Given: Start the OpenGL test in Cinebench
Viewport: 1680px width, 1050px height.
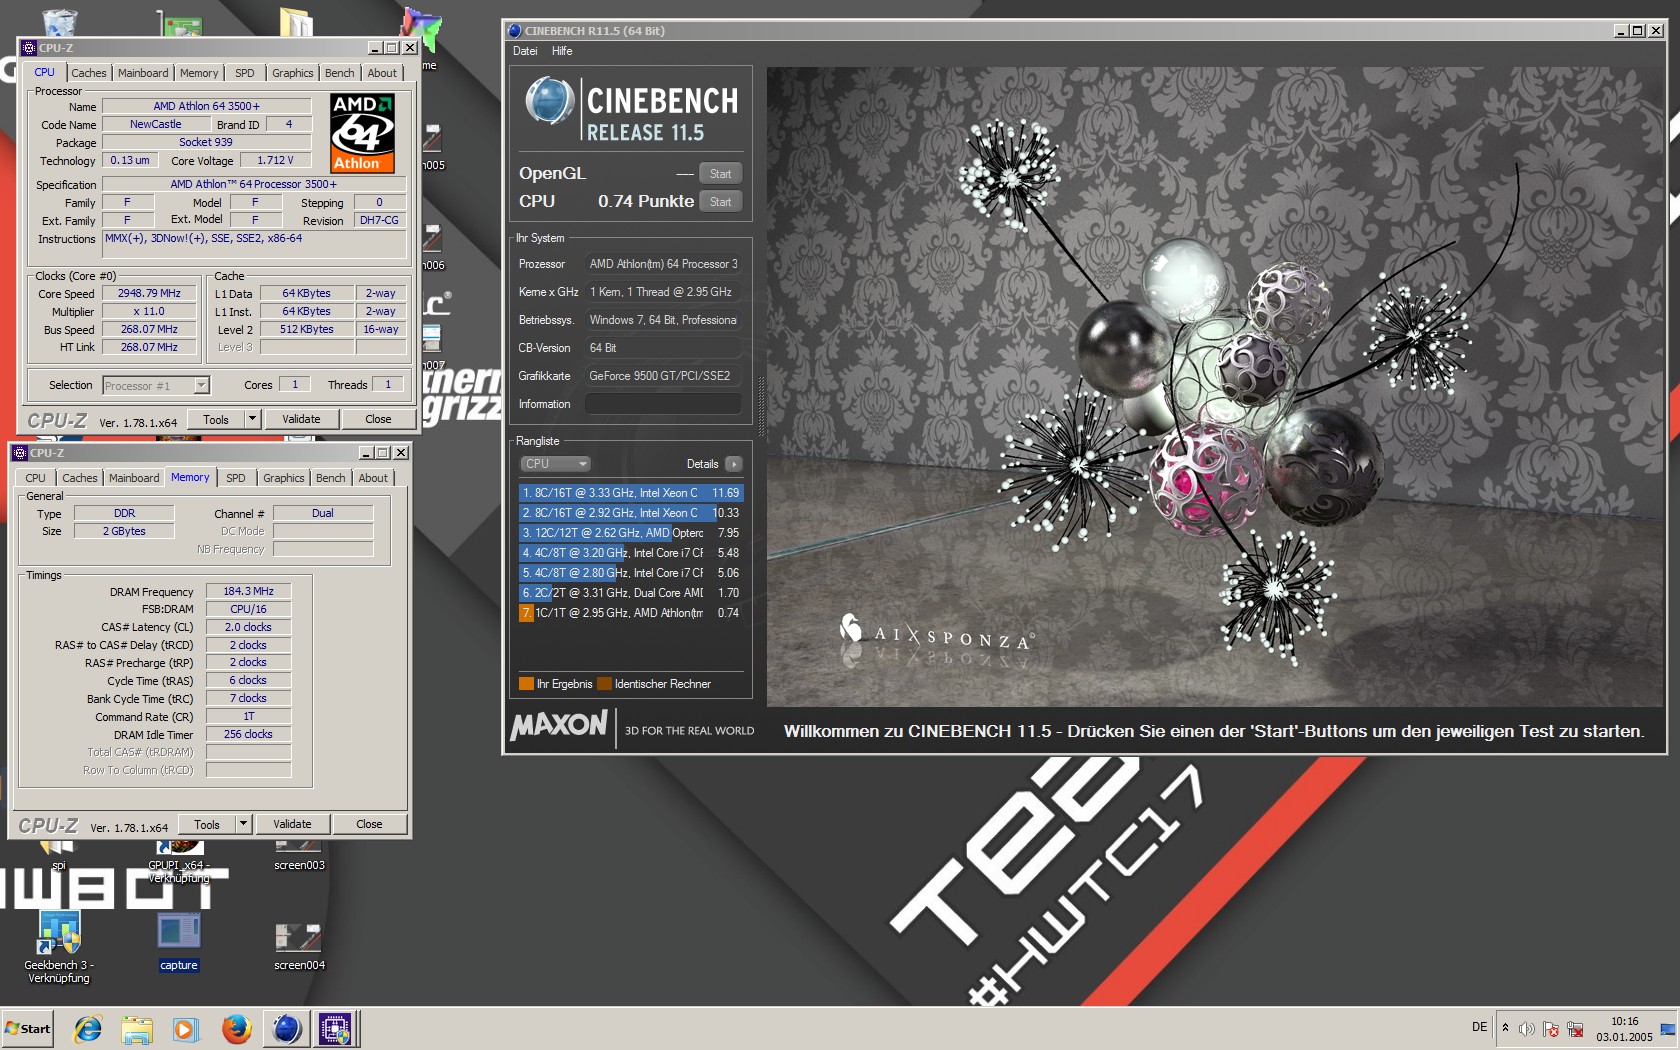Looking at the screenshot, I should [720, 174].
